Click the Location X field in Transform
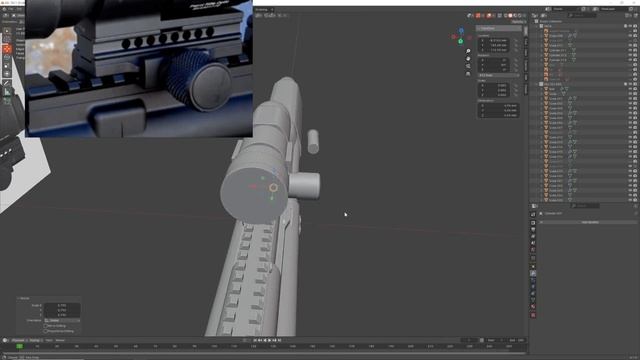The image size is (640, 360). coord(494,40)
